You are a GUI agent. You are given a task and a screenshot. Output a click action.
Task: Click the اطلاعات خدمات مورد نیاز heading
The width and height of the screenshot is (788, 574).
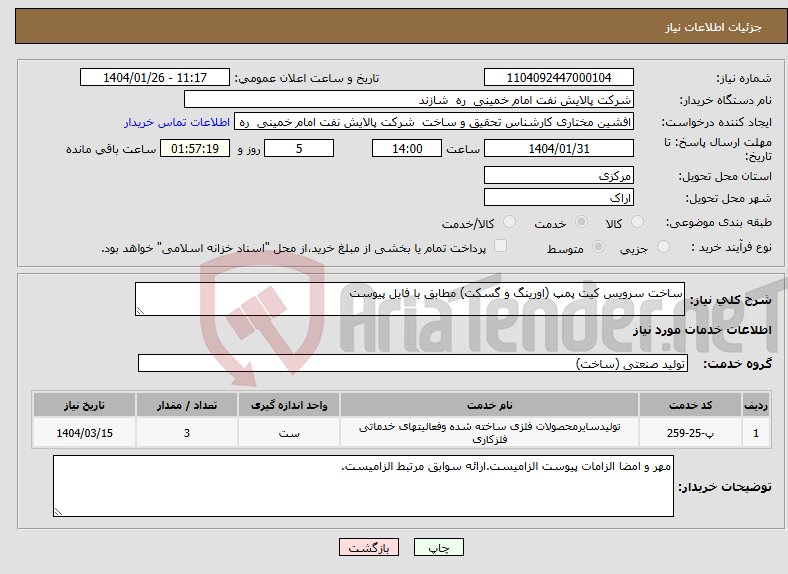coord(702,330)
